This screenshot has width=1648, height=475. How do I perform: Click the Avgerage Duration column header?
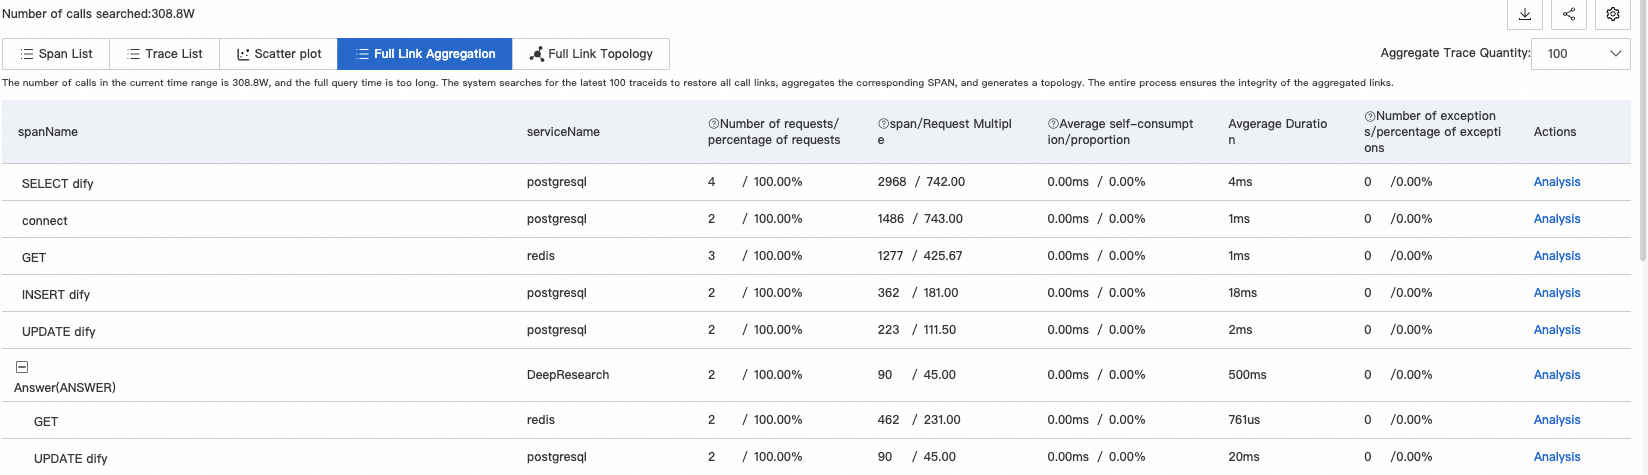point(1277,132)
